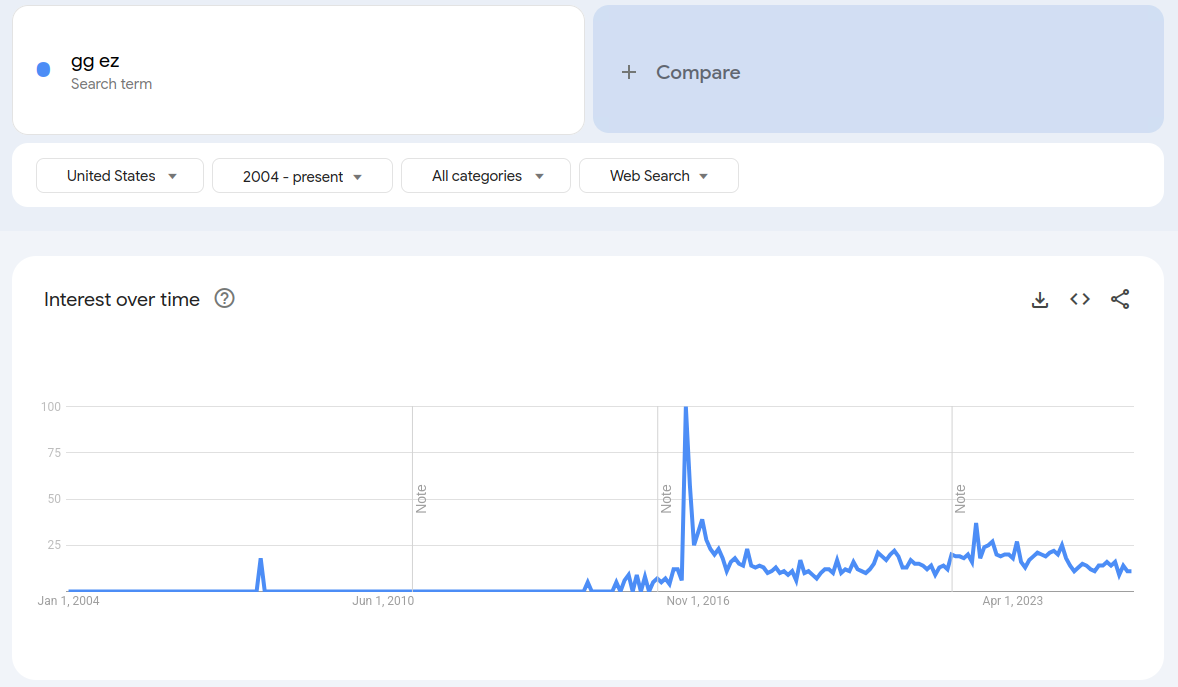
Task: Click the Note marker near Jun 1, 2010
Action: [421, 499]
